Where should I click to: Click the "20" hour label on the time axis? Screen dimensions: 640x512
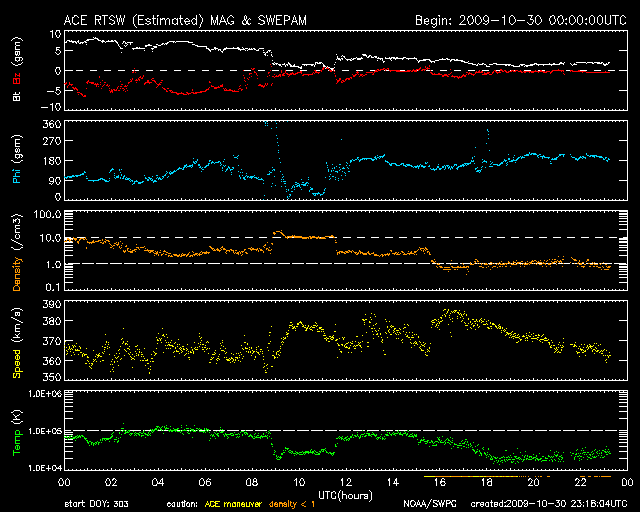pyautogui.click(x=533, y=483)
